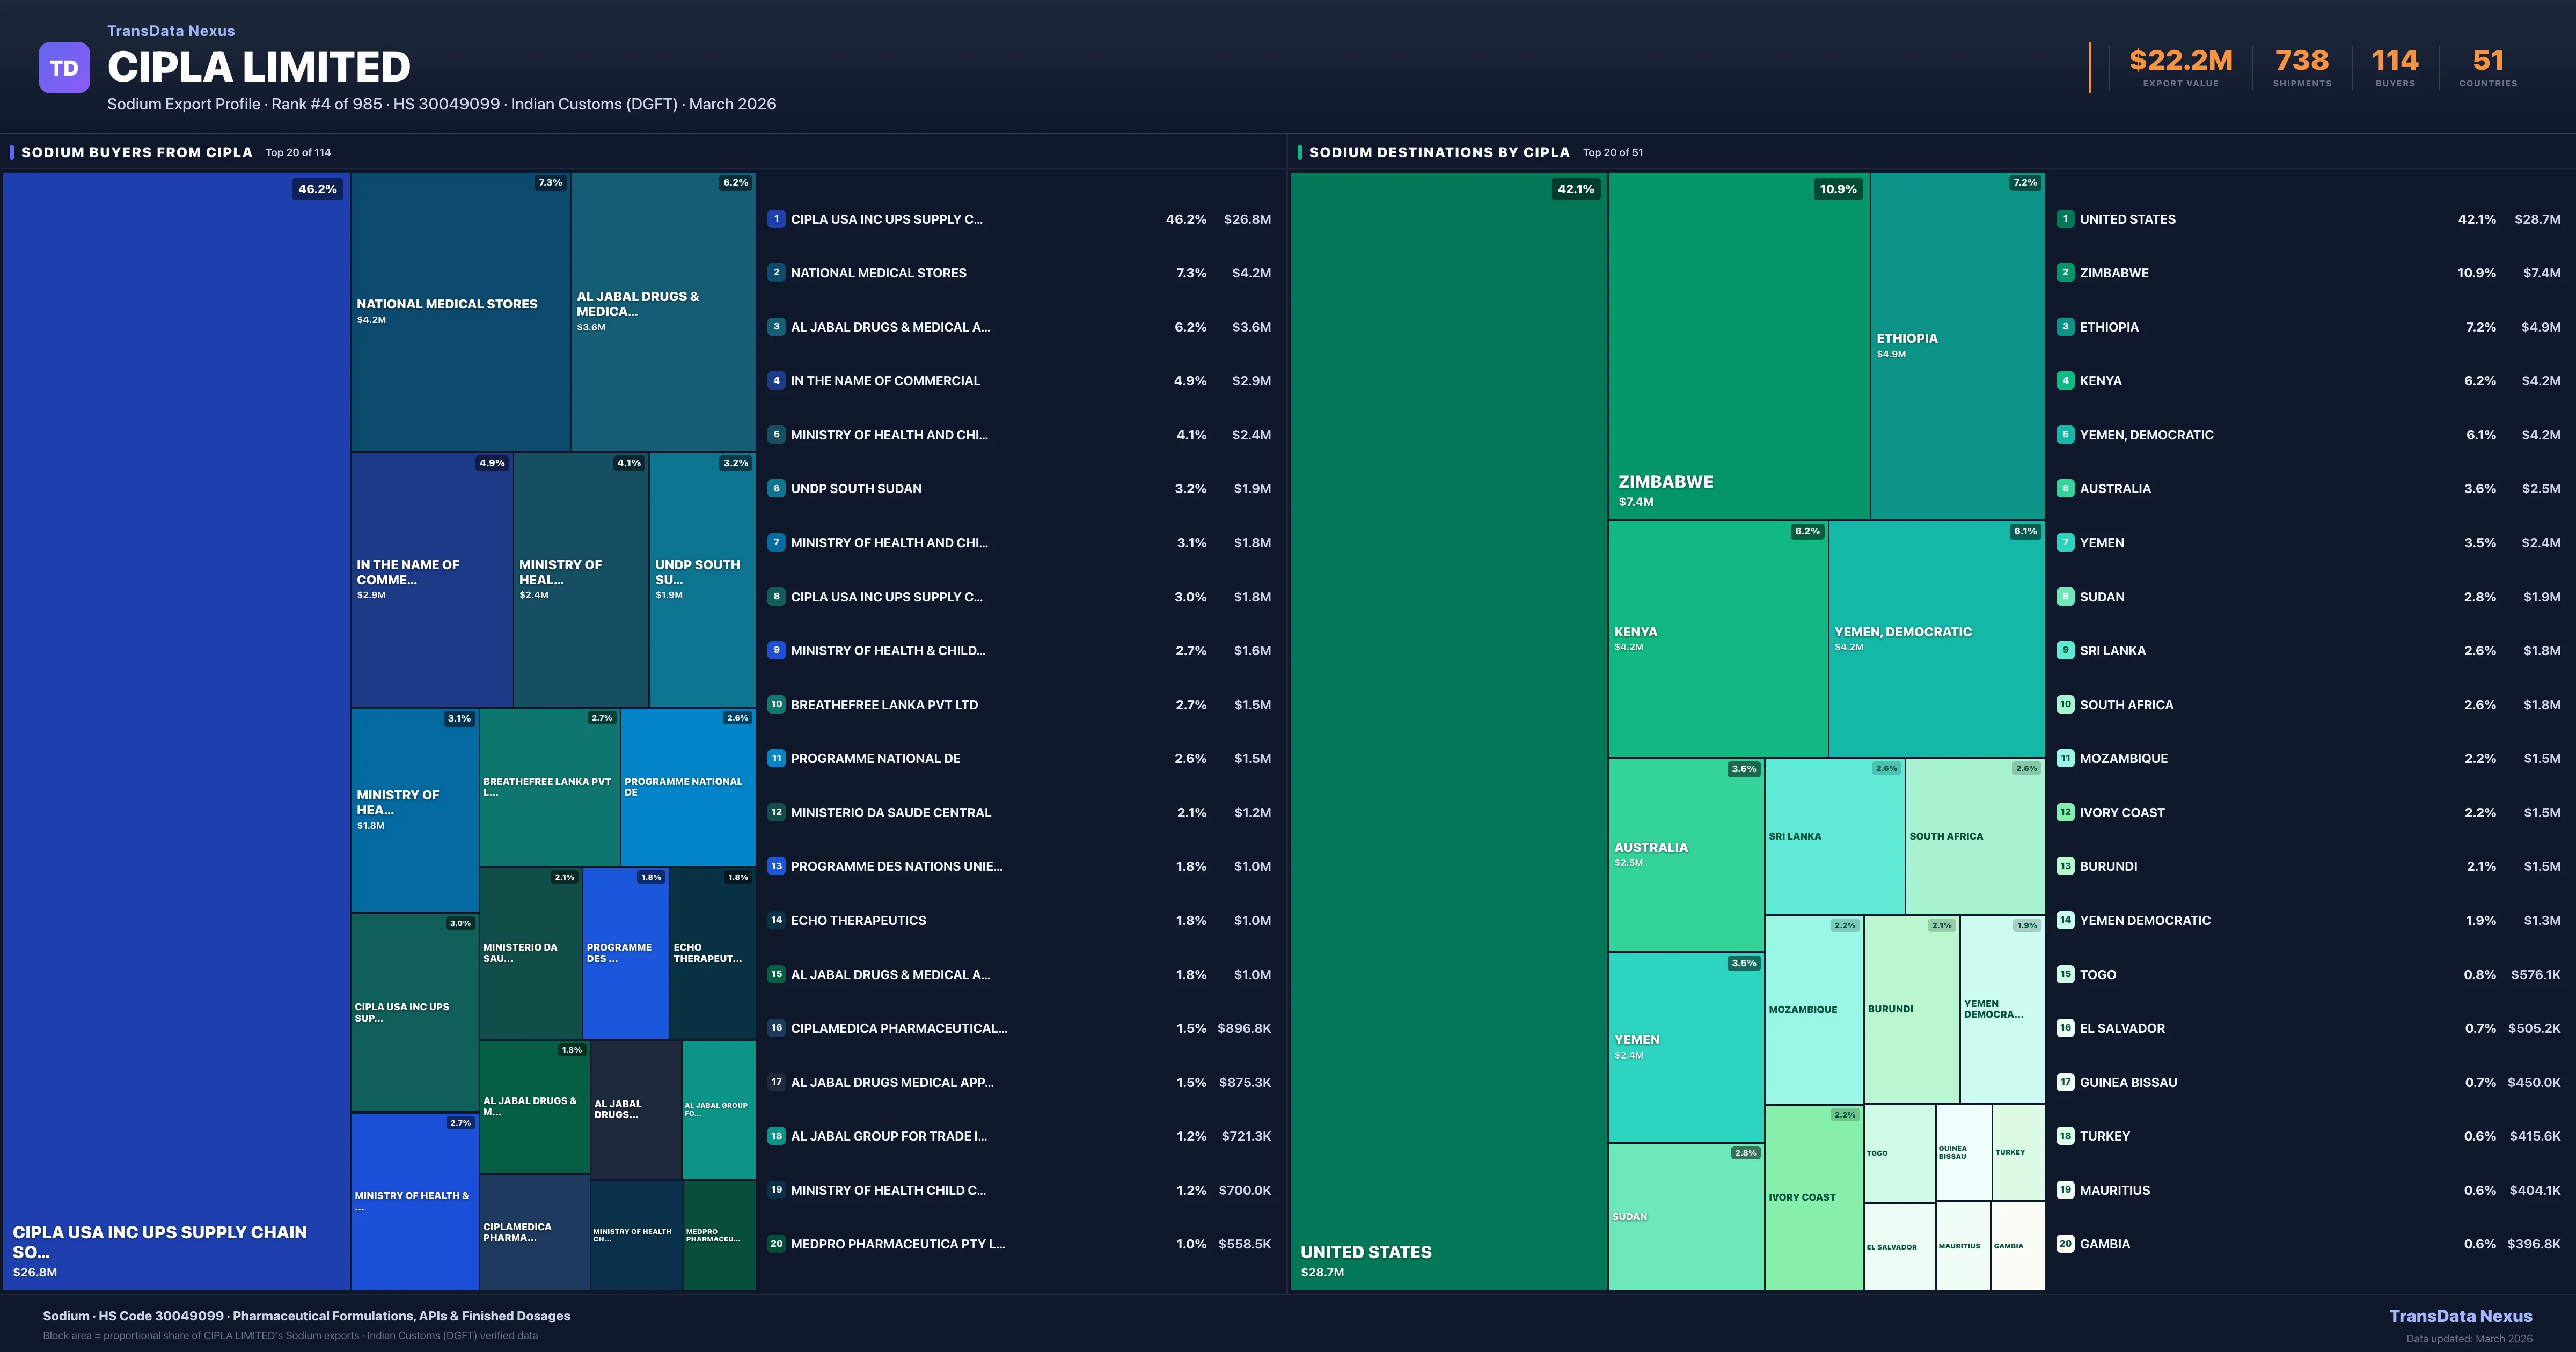2576x1352 pixels.
Task: Select rank badge 1 next to CIPLA USA INC
Action: pos(776,219)
